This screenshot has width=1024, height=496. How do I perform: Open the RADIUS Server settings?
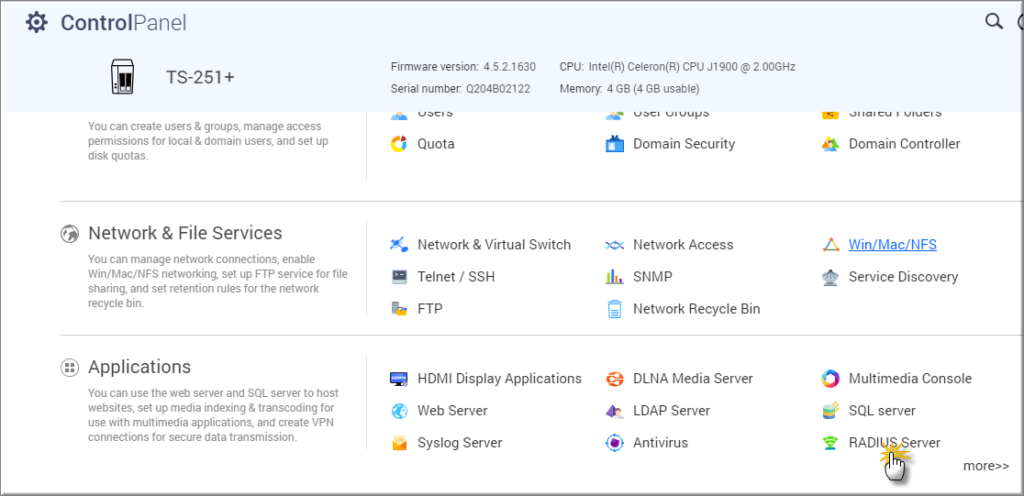tap(893, 443)
